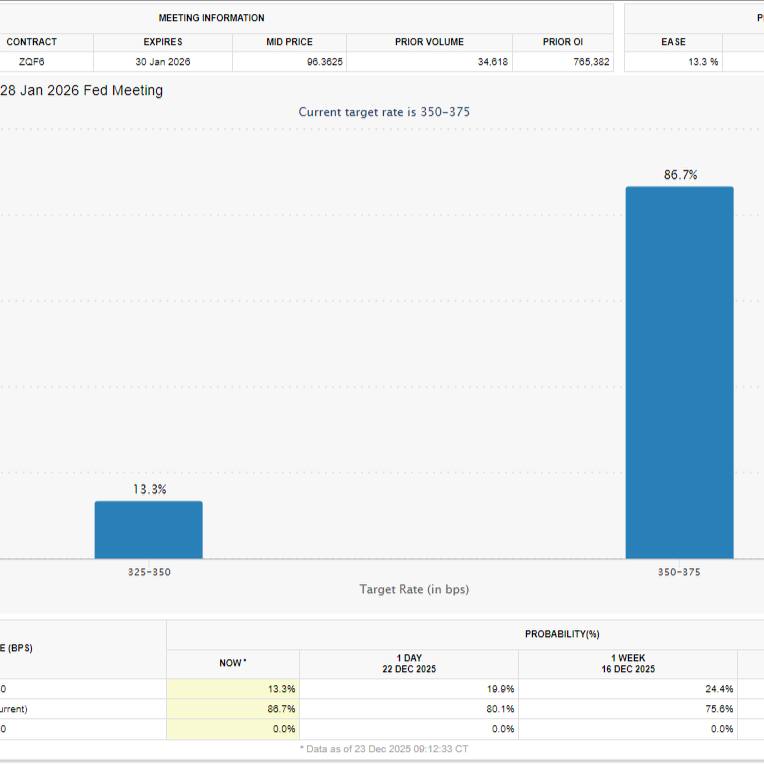Click the 1 day value 80.1%
Viewport: 764px width, 764px height.
point(500,709)
